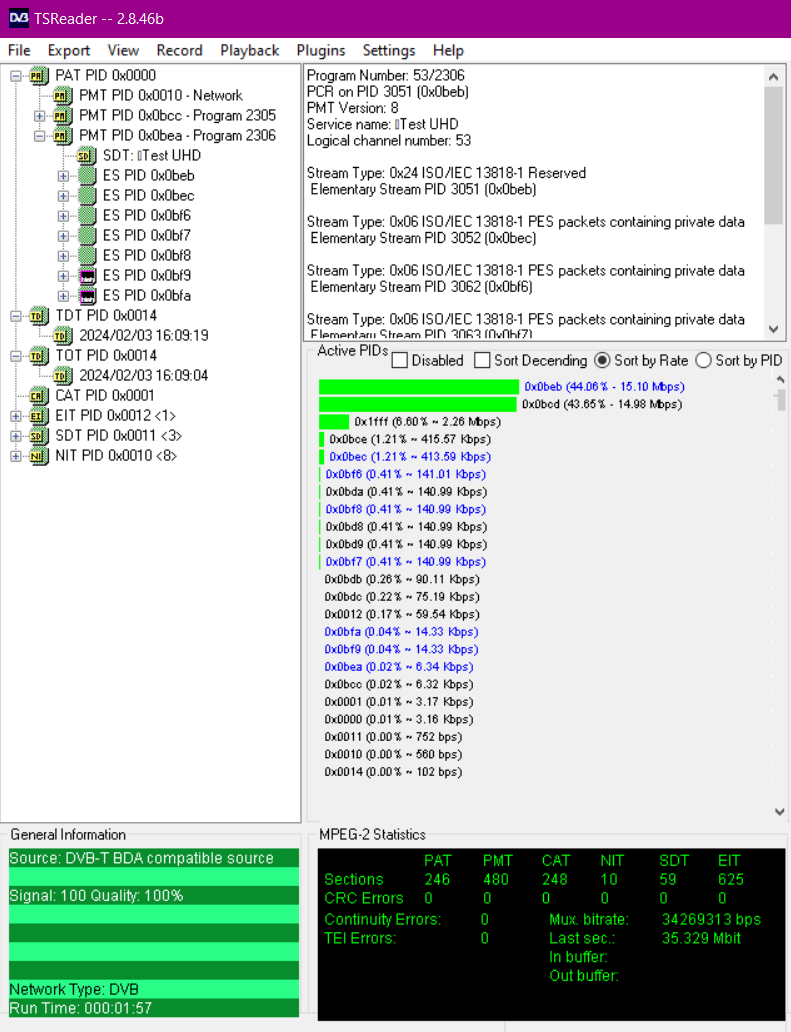The width and height of the screenshot is (791, 1032).
Task: Select the TDT PID 0x0014 icon
Action: pyautogui.click(x=39, y=316)
